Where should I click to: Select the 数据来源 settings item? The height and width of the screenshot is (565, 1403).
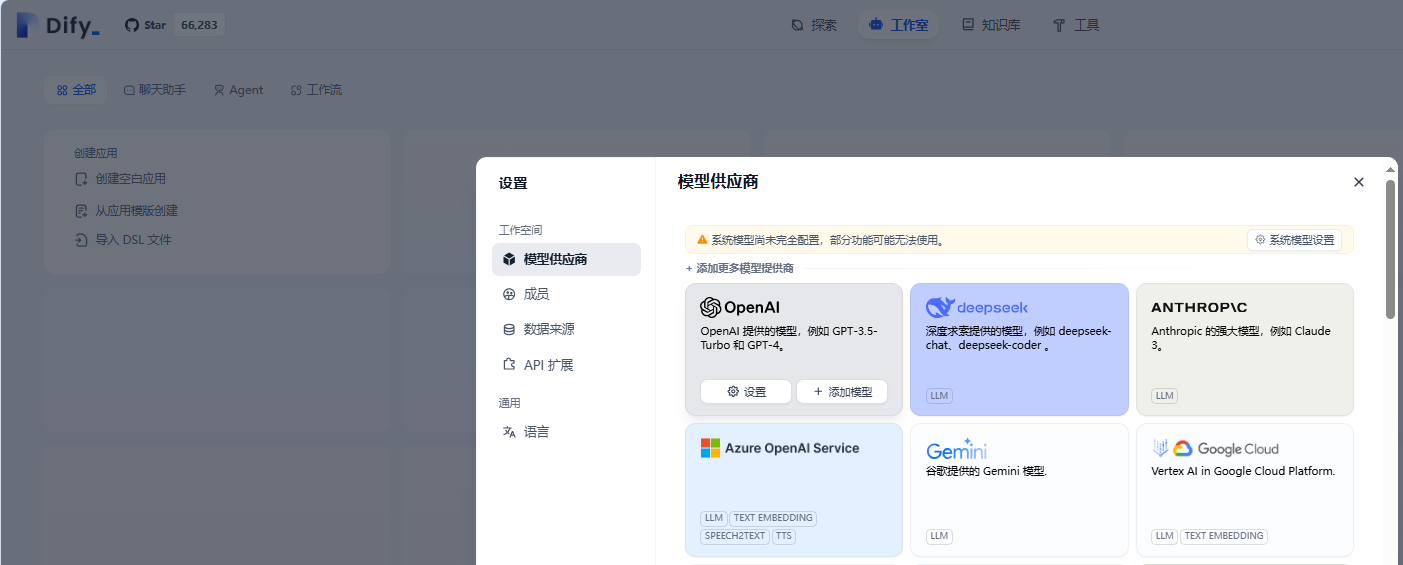(x=548, y=329)
